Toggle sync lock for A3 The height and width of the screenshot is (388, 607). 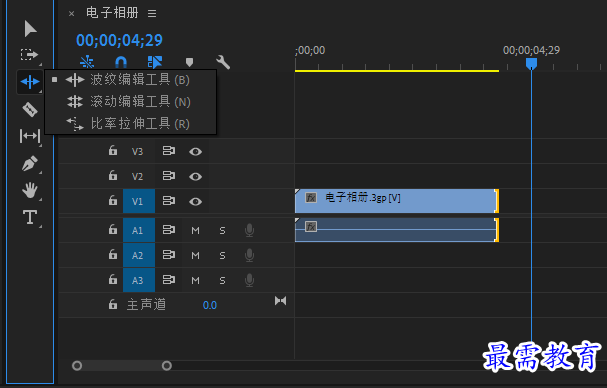pyautogui.click(x=168, y=280)
